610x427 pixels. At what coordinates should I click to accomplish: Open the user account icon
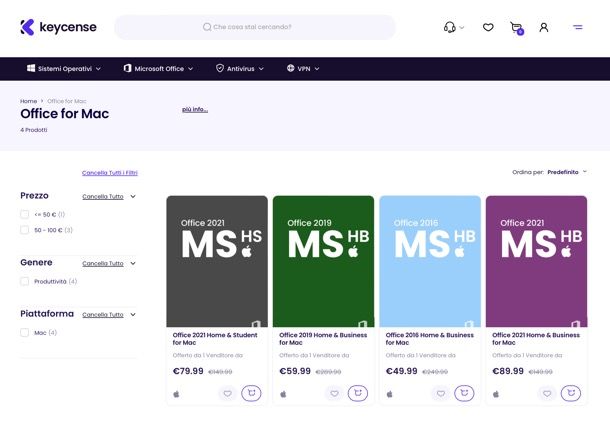(x=543, y=27)
